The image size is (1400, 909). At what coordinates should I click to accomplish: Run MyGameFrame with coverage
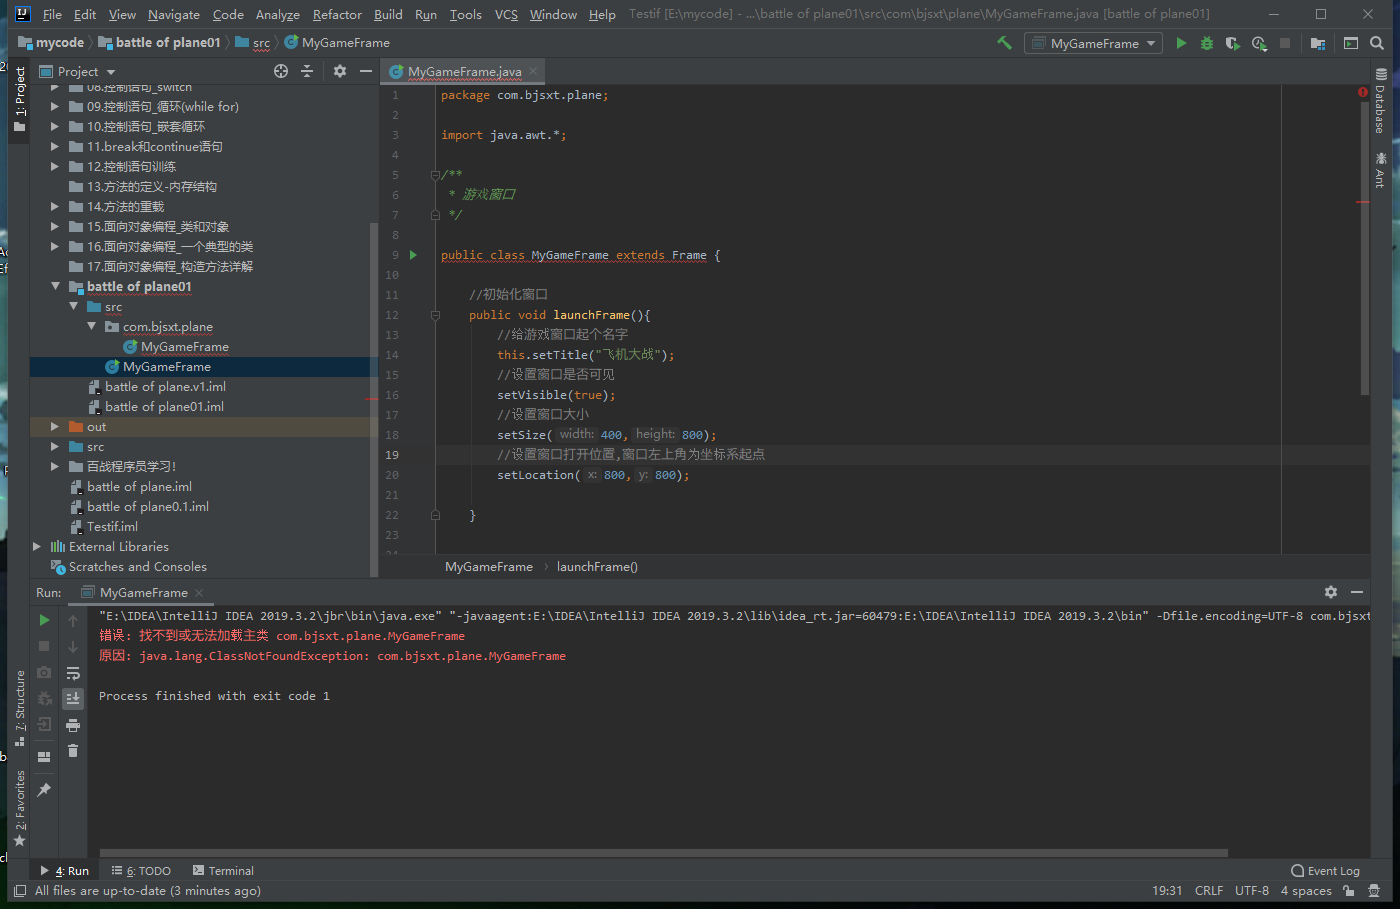[1232, 43]
